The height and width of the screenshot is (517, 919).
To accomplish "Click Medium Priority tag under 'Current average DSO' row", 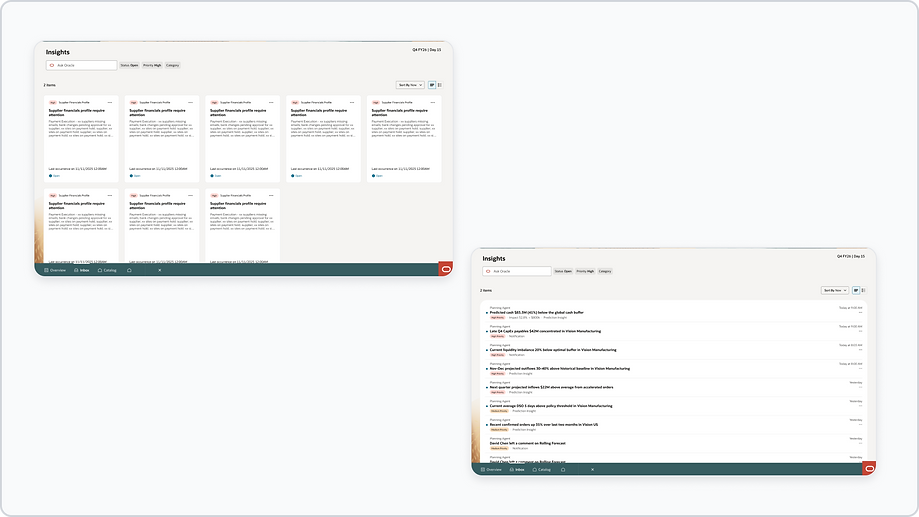I will (499, 411).
